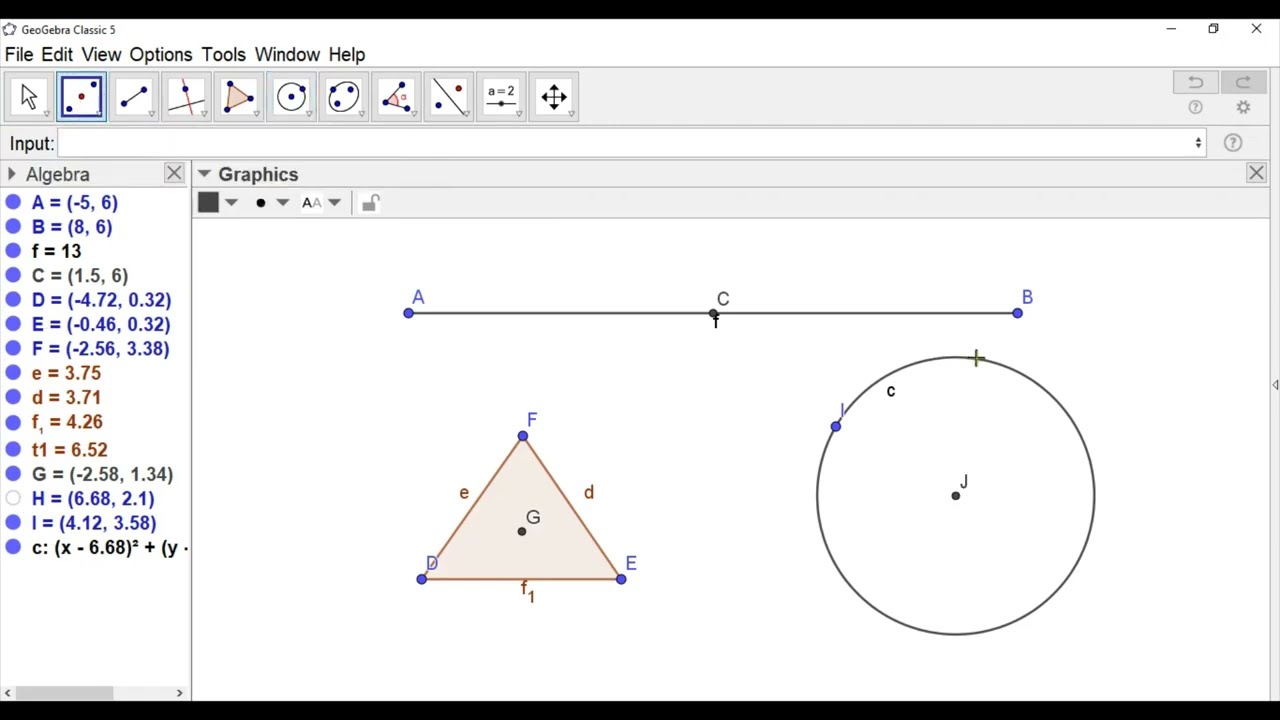Select the Perpendicular Line tool
Image resolution: width=1280 pixels, height=720 pixels.
pos(186,97)
